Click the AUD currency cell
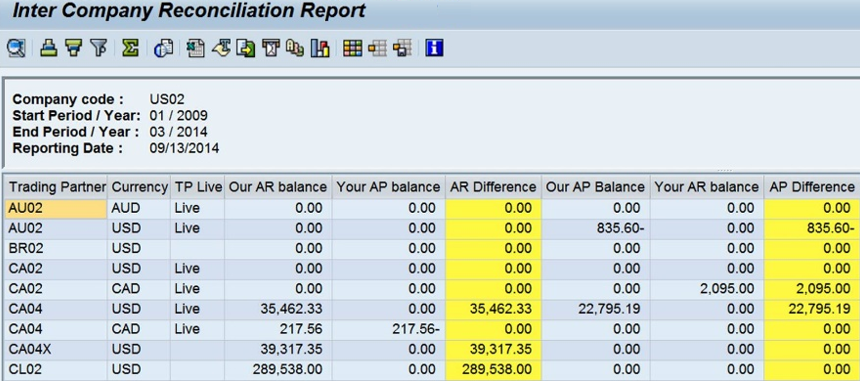The width and height of the screenshot is (860, 382). coord(139,209)
